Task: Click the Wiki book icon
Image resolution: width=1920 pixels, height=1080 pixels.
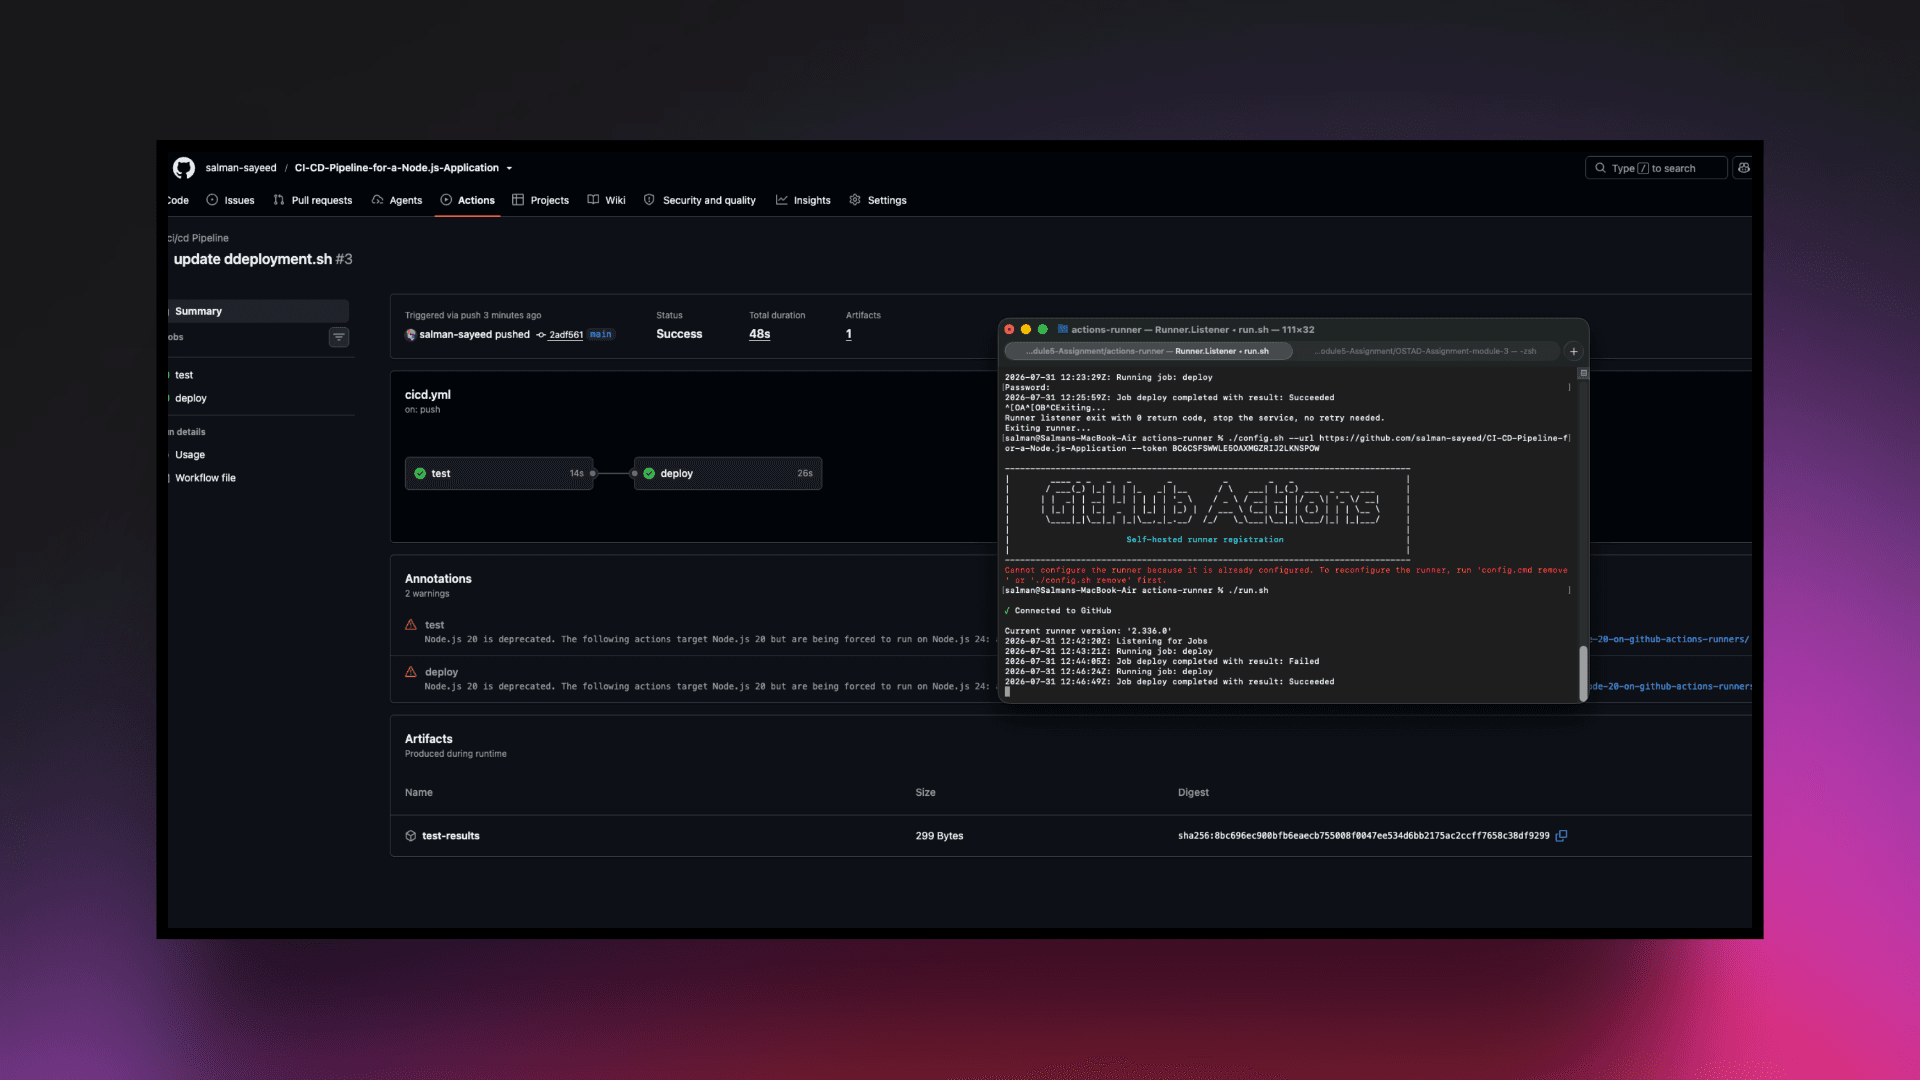Action: click(593, 200)
